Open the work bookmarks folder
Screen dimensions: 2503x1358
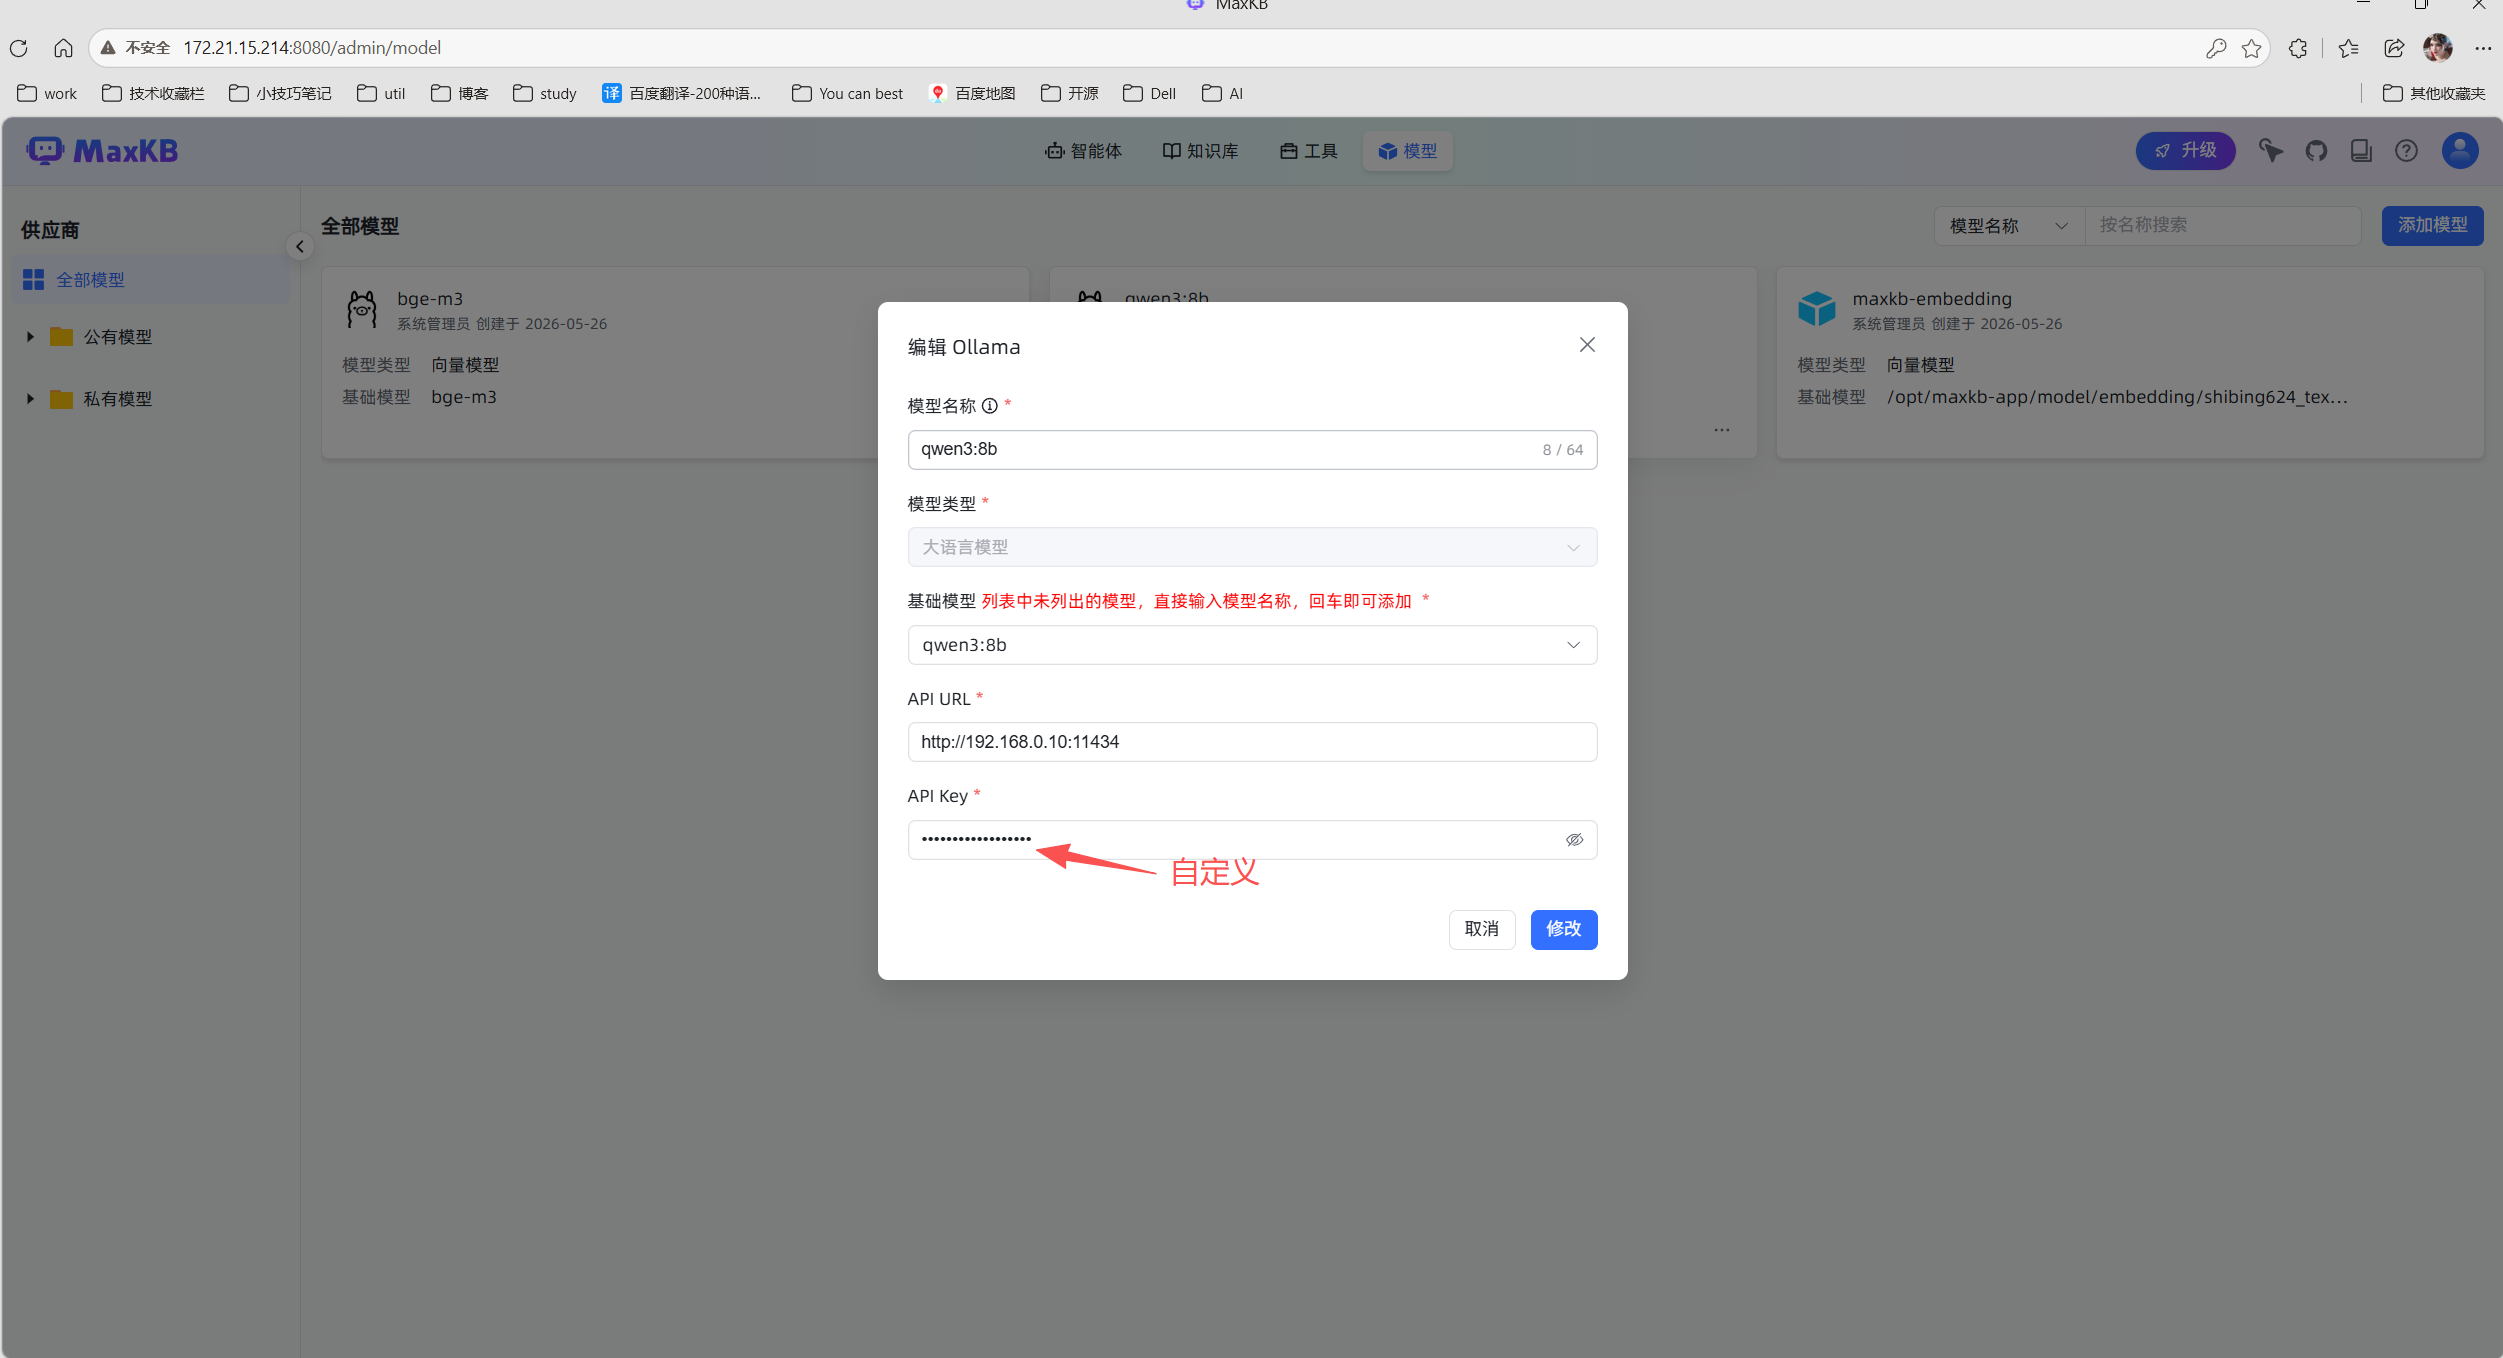tap(47, 94)
